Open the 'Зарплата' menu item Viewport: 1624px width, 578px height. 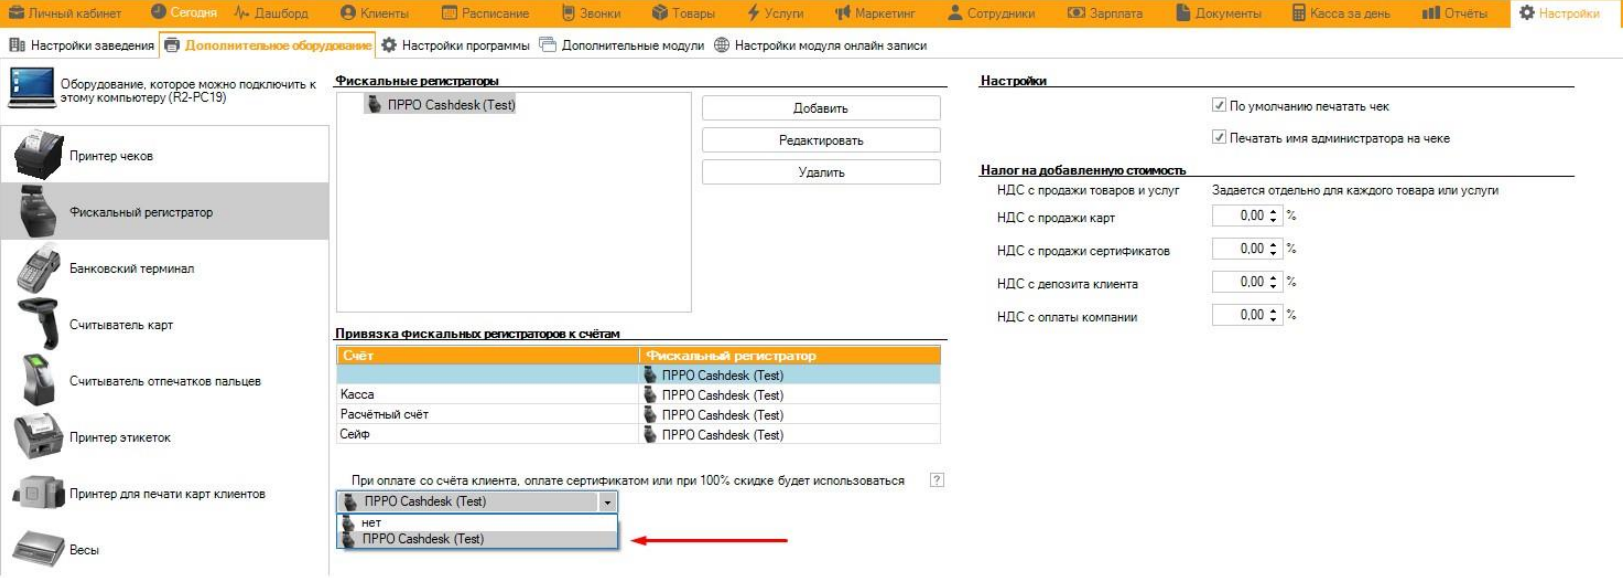click(x=1105, y=13)
